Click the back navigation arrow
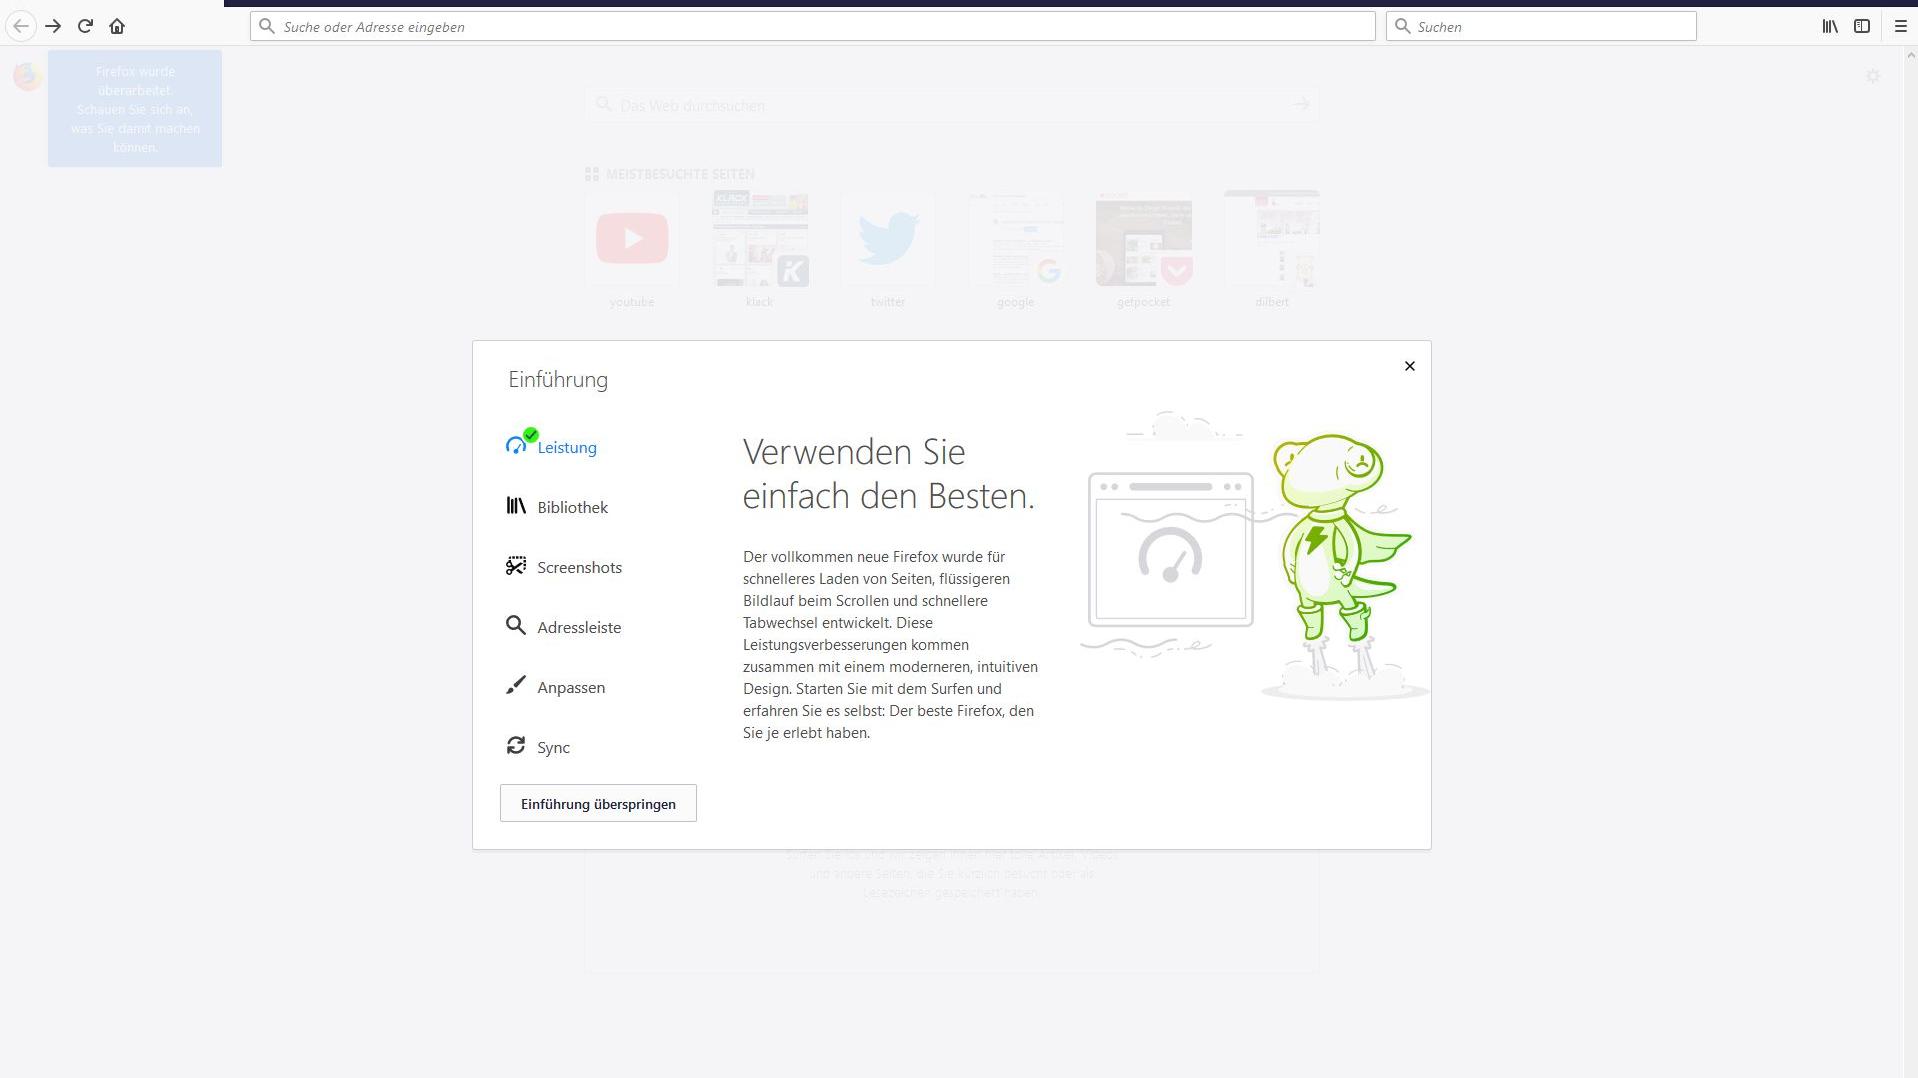 [x=20, y=26]
